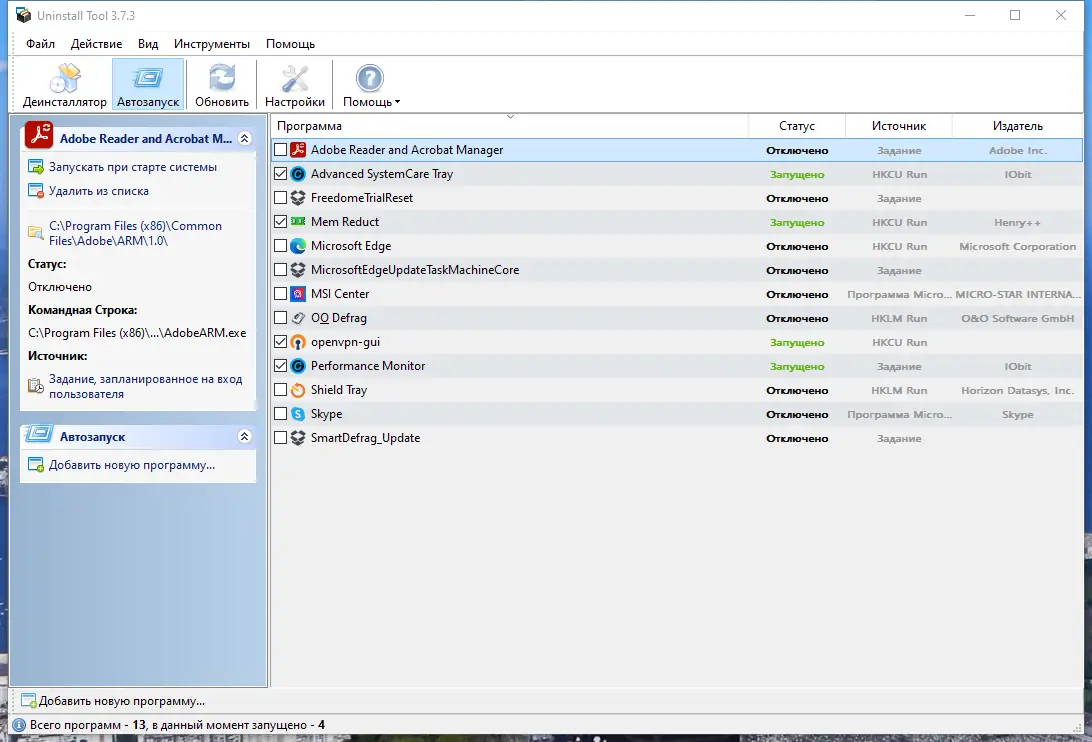This screenshot has height=742, width=1092.
Task: Click the O&O Software GmbH publisher cell
Action: (1017, 318)
